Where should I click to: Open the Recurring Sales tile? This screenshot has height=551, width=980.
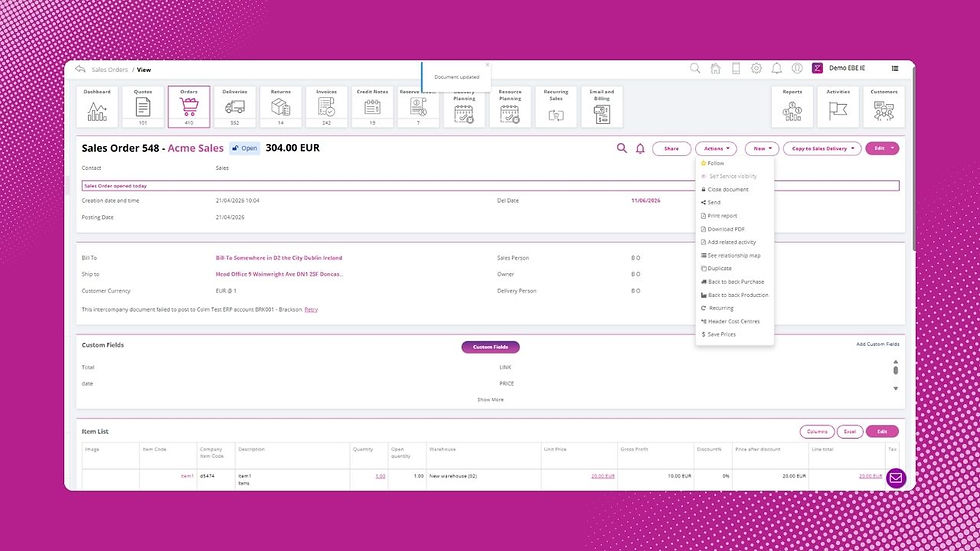click(x=556, y=107)
